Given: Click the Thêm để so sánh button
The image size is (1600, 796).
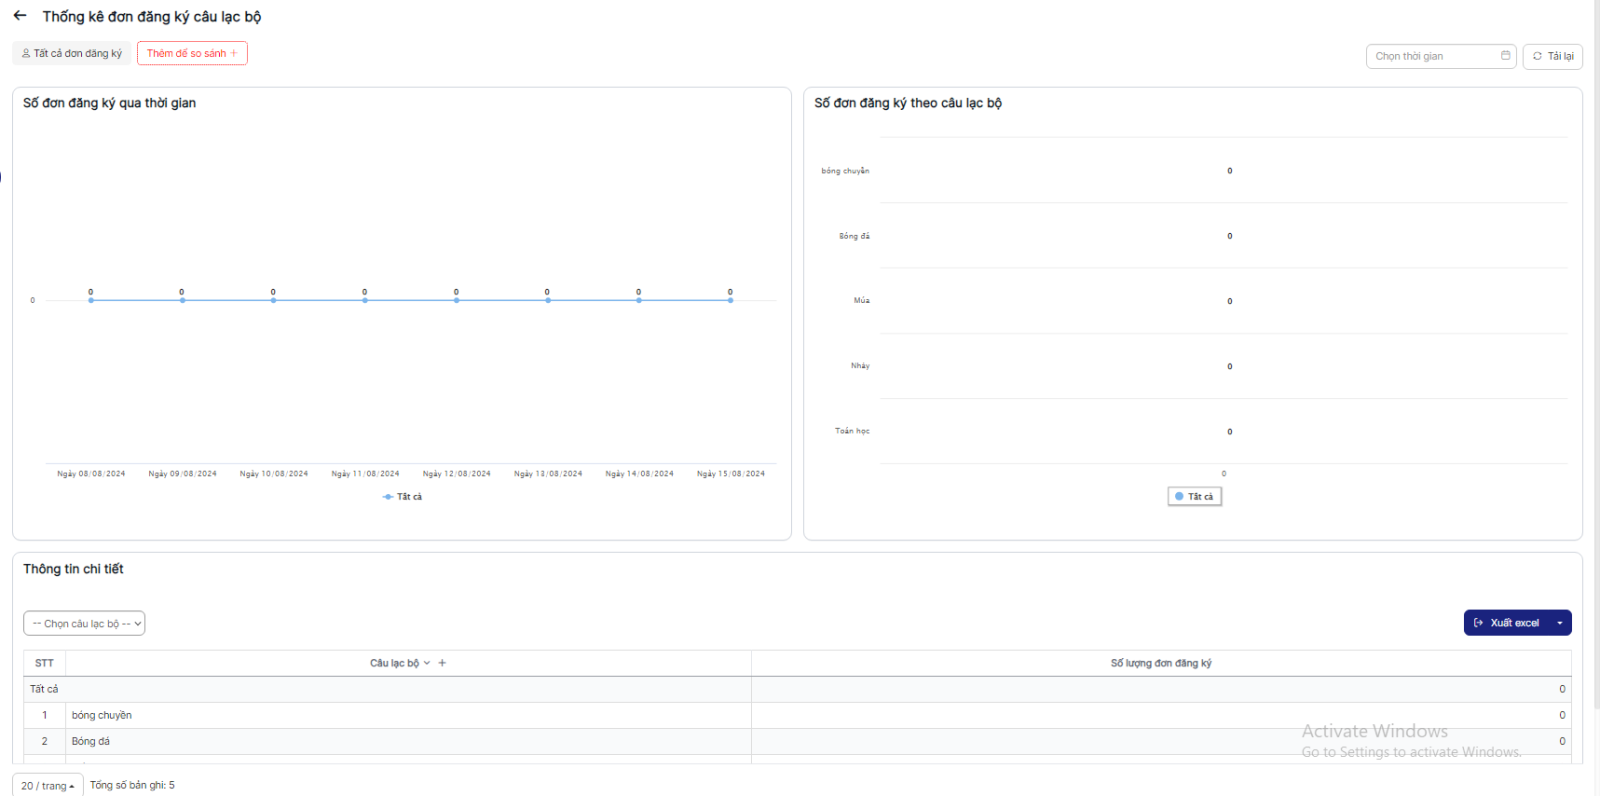Looking at the screenshot, I should coord(192,53).
